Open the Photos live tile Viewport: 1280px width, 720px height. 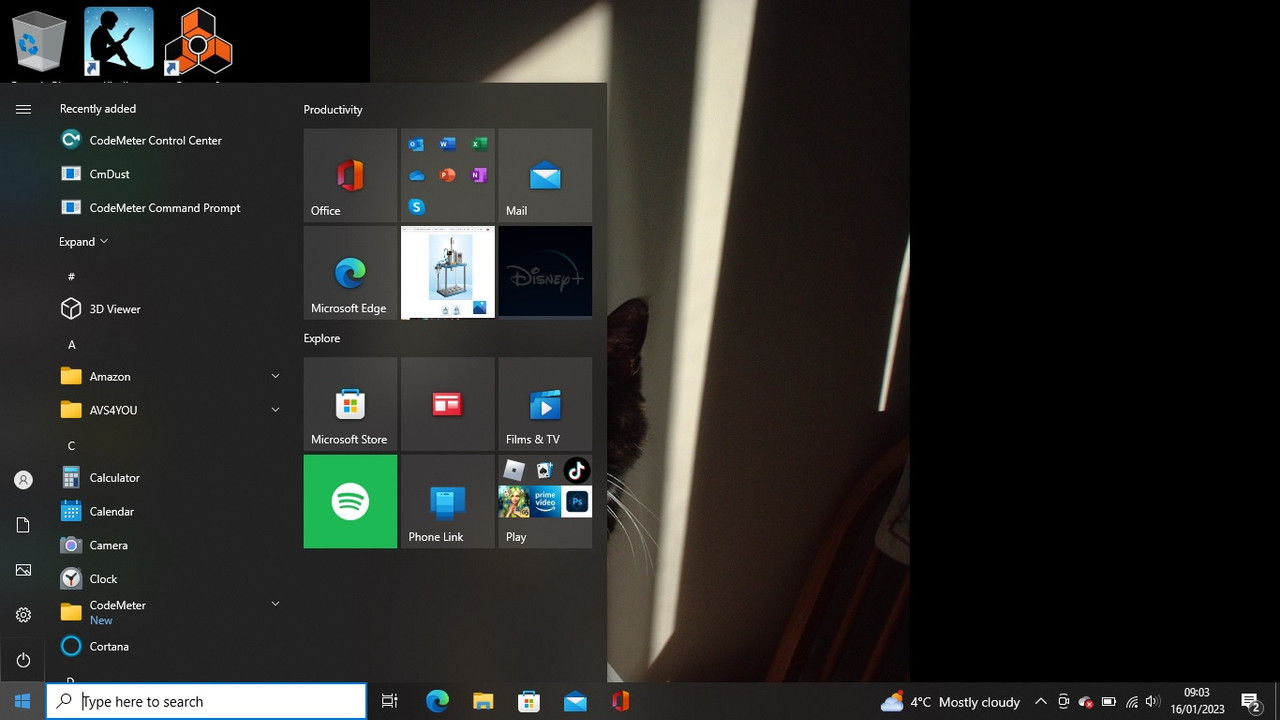[x=448, y=272]
